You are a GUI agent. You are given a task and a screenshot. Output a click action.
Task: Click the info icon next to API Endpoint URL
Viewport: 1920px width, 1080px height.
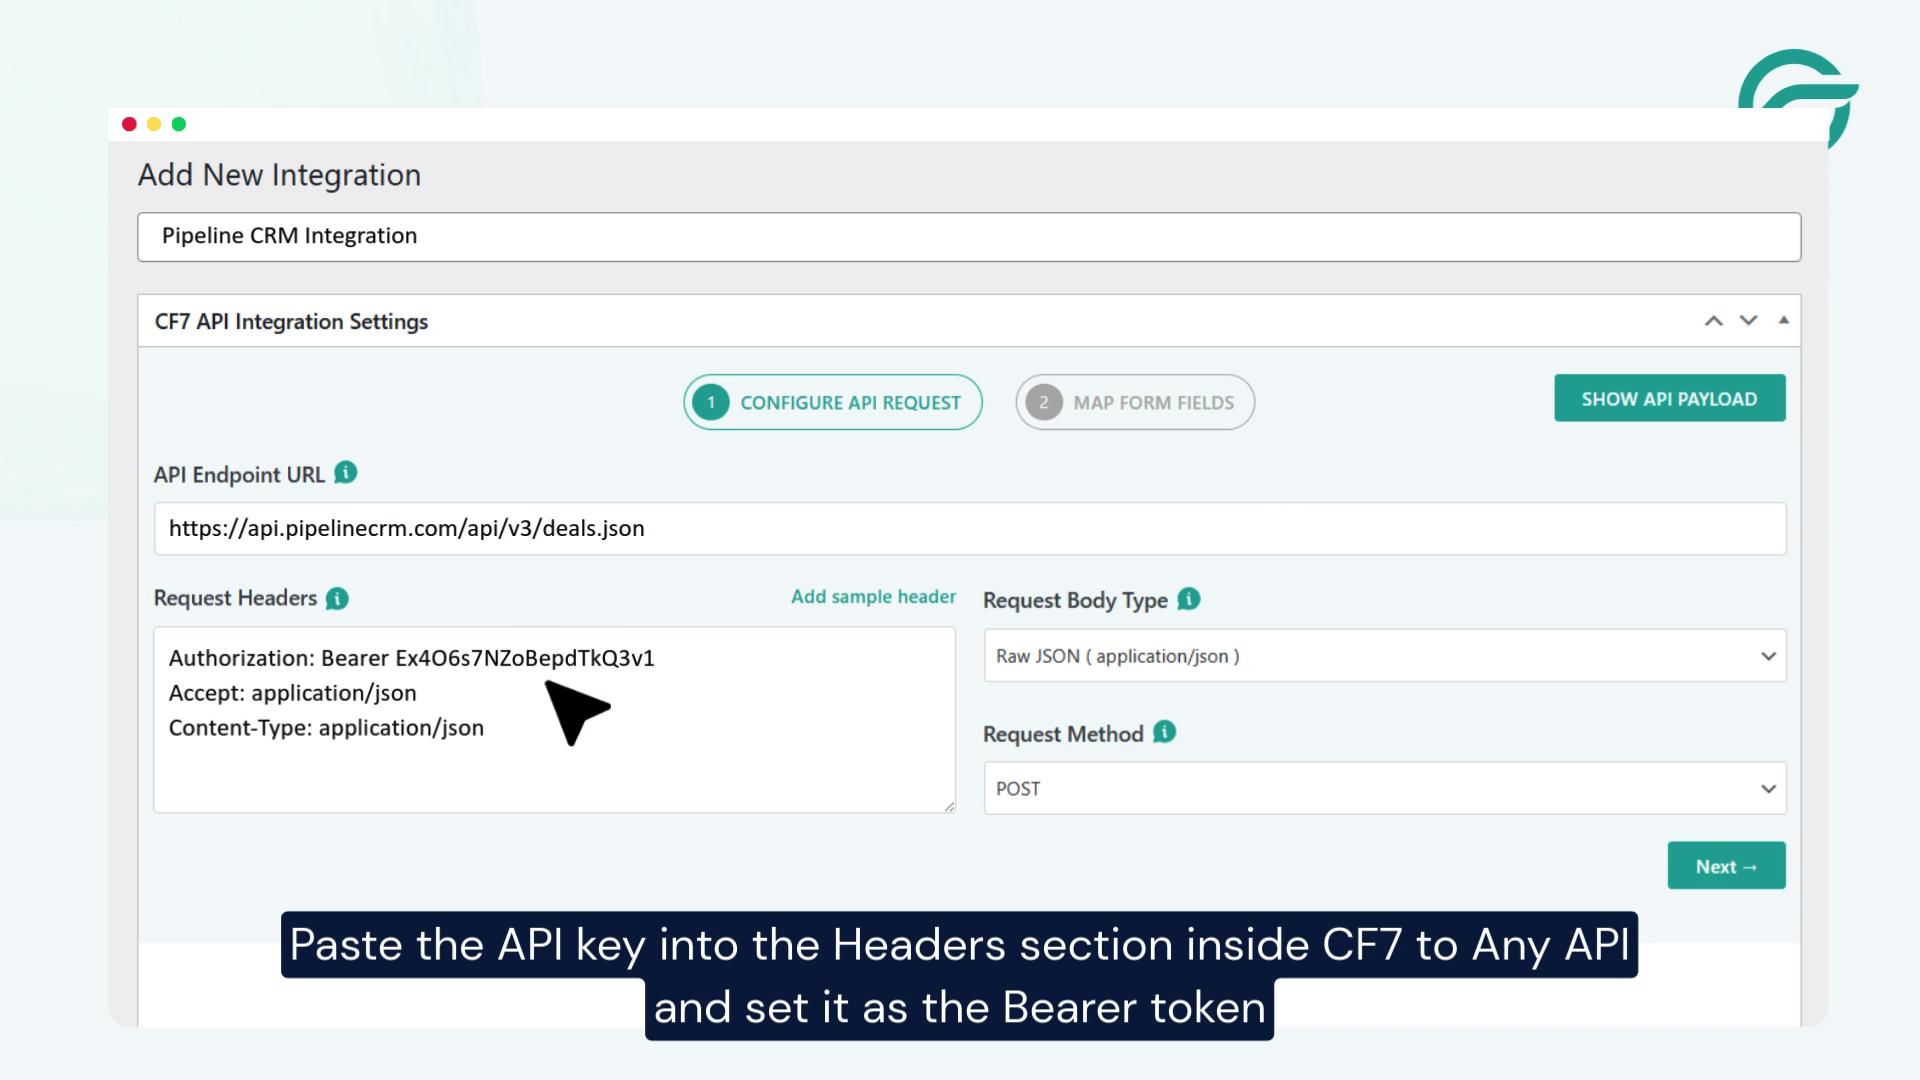344,473
